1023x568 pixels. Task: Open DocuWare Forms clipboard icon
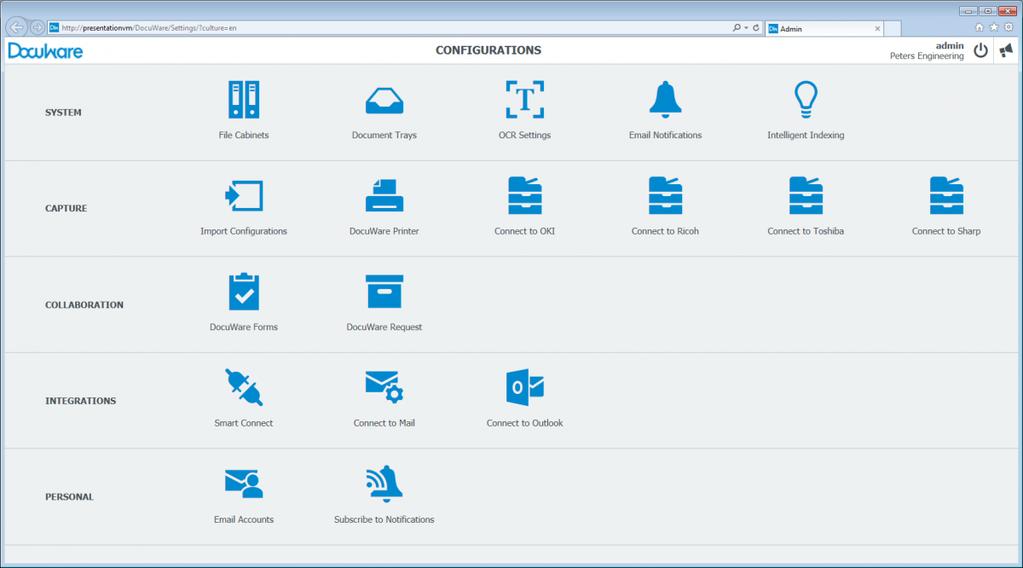(243, 291)
